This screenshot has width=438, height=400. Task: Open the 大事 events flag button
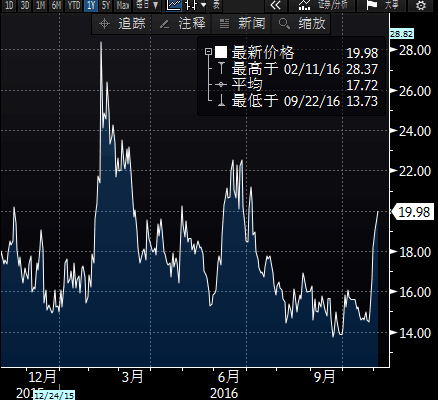pyautogui.click(x=382, y=5)
